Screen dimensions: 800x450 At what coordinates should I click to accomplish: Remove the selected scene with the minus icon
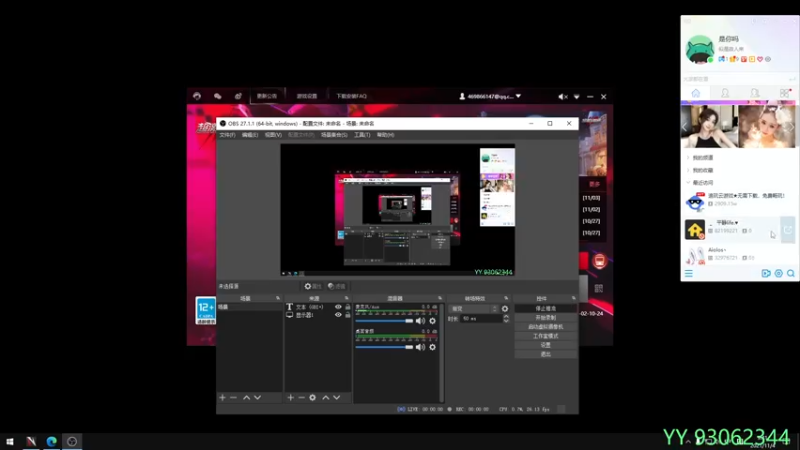(233, 397)
